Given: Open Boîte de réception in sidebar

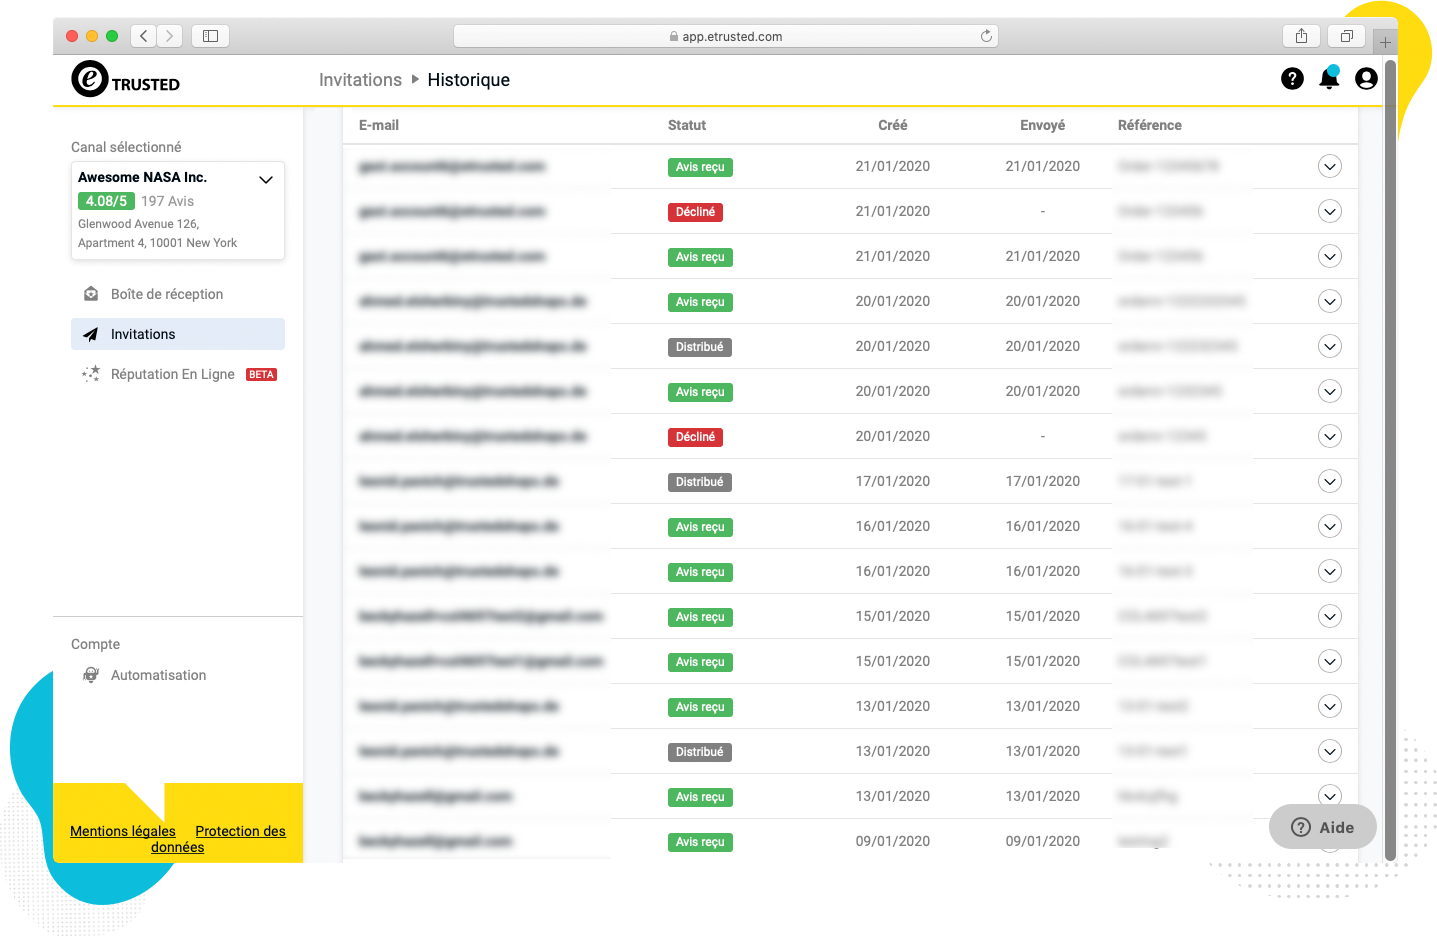Looking at the screenshot, I should (166, 294).
